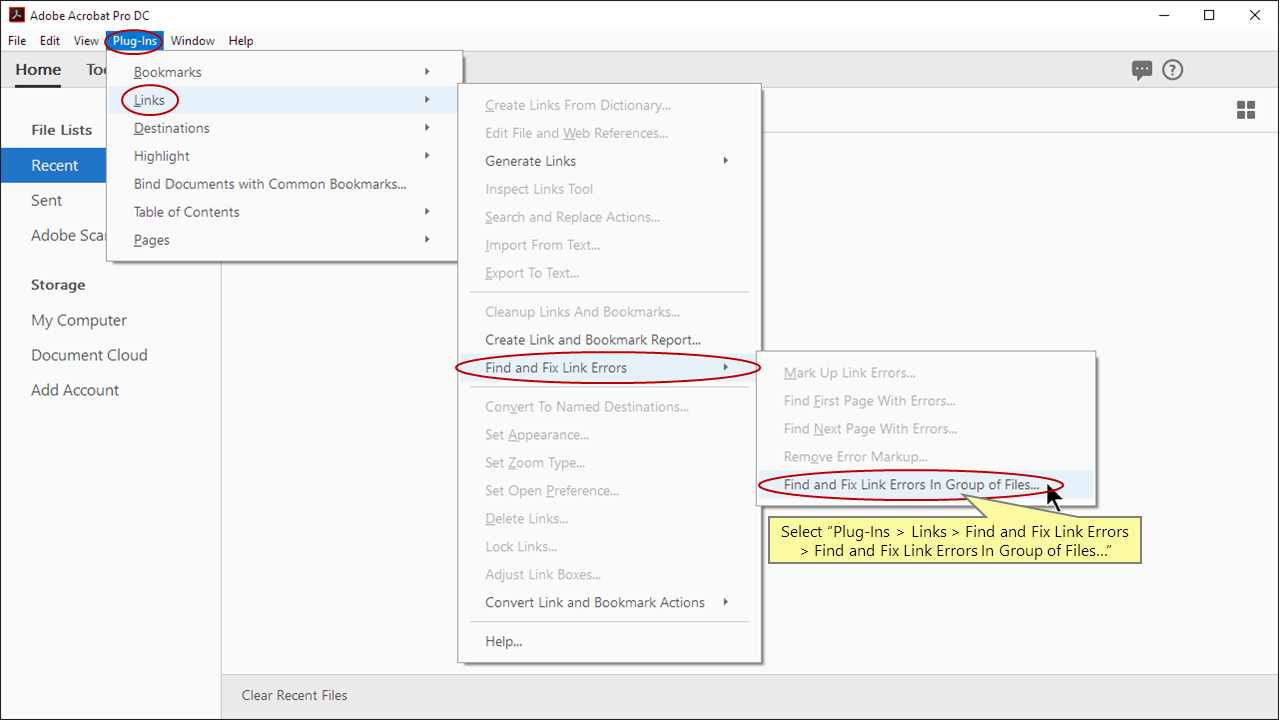Select Recent in File Lists

54,166
